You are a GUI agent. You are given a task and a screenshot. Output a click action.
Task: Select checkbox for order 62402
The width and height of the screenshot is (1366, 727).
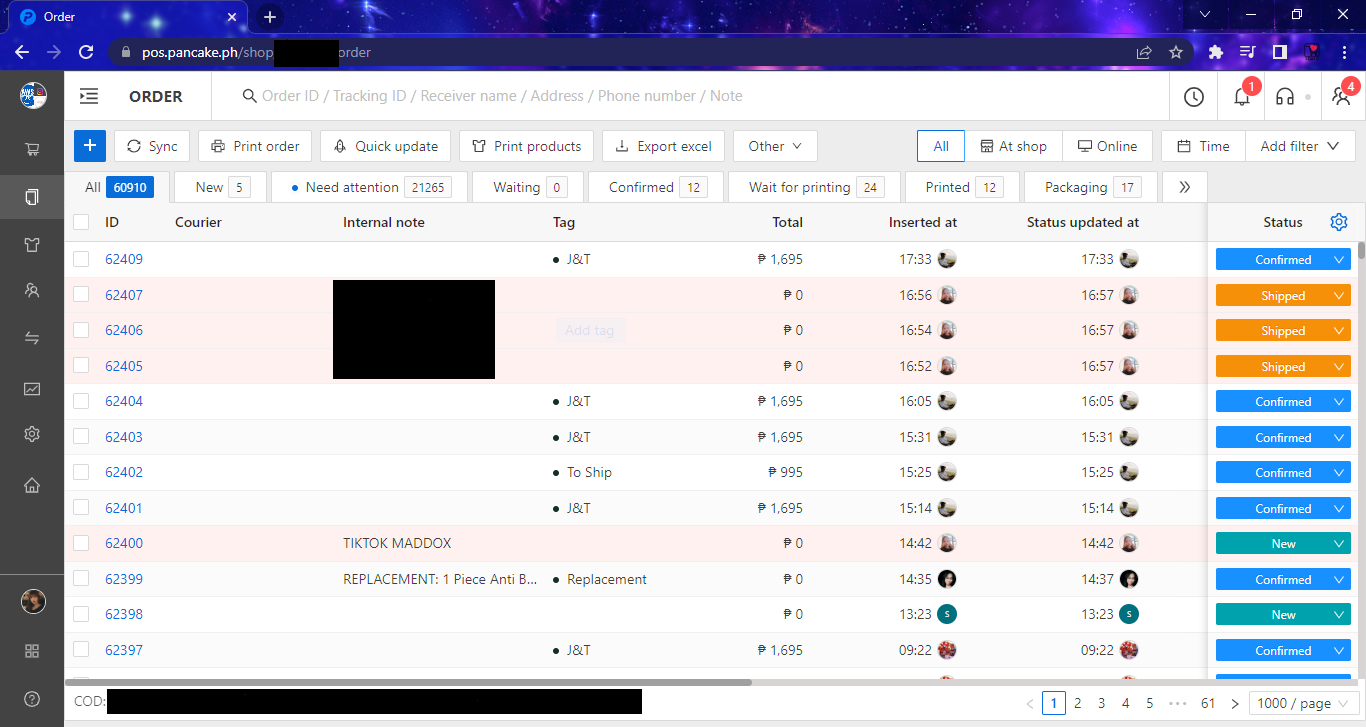81,472
